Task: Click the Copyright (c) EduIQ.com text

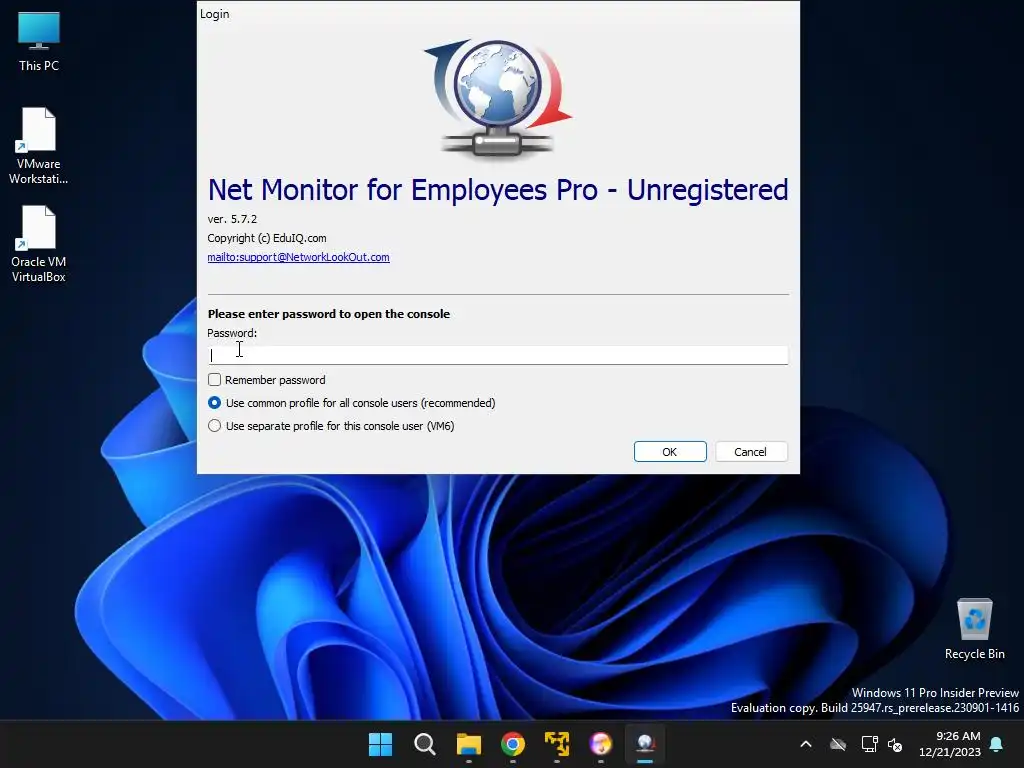Action: tap(267, 238)
